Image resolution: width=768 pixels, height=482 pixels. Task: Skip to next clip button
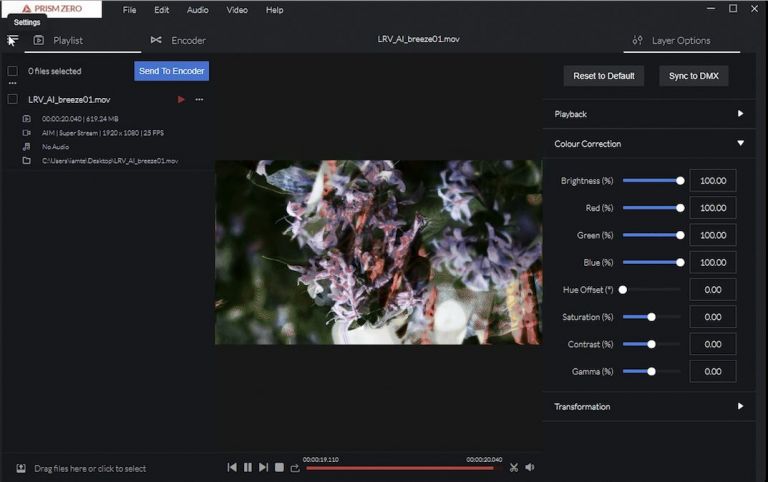tap(264, 467)
